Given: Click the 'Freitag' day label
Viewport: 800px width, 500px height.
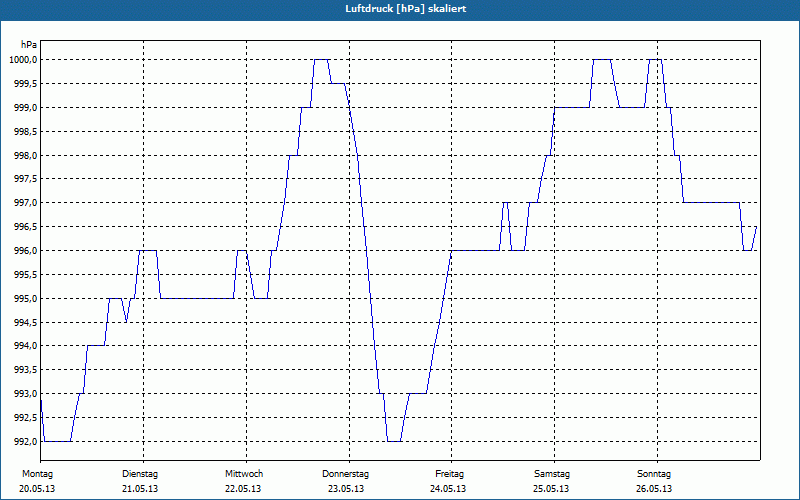Looking at the screenshot, I should (449, 474).
